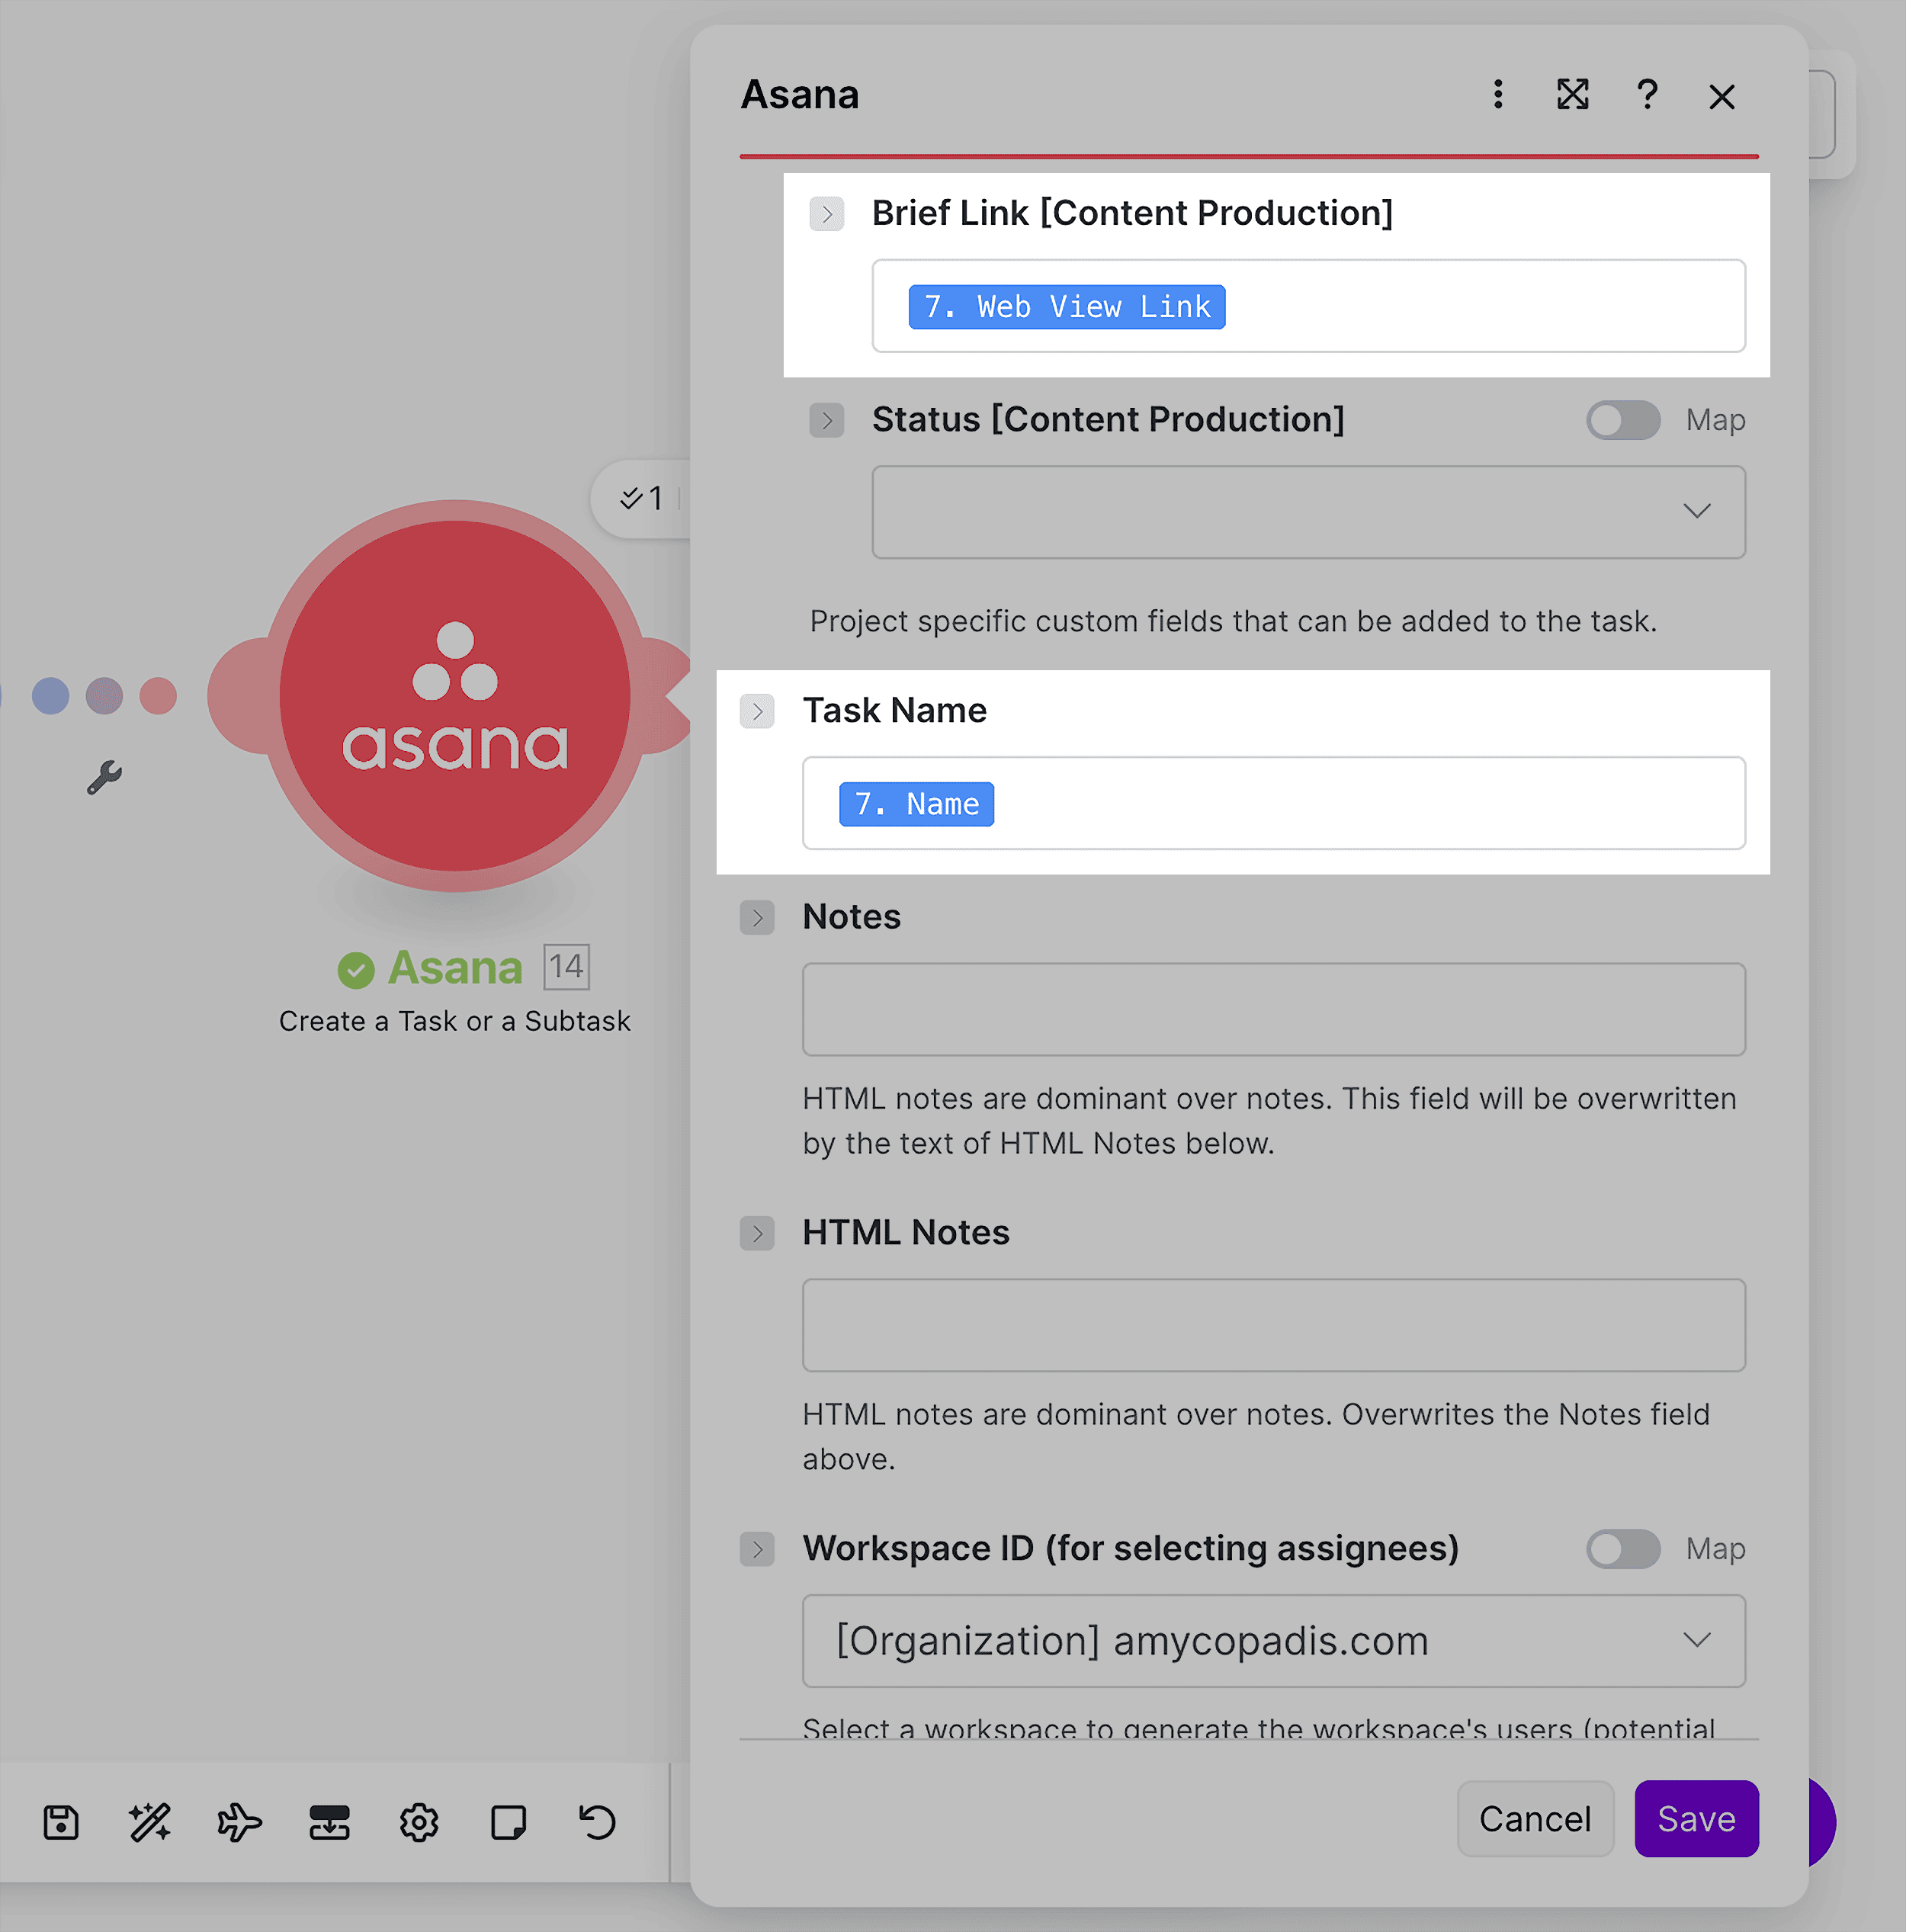Expand the HTML Notes field section
The image size is (1906, 1932).
pos(758,1233)
